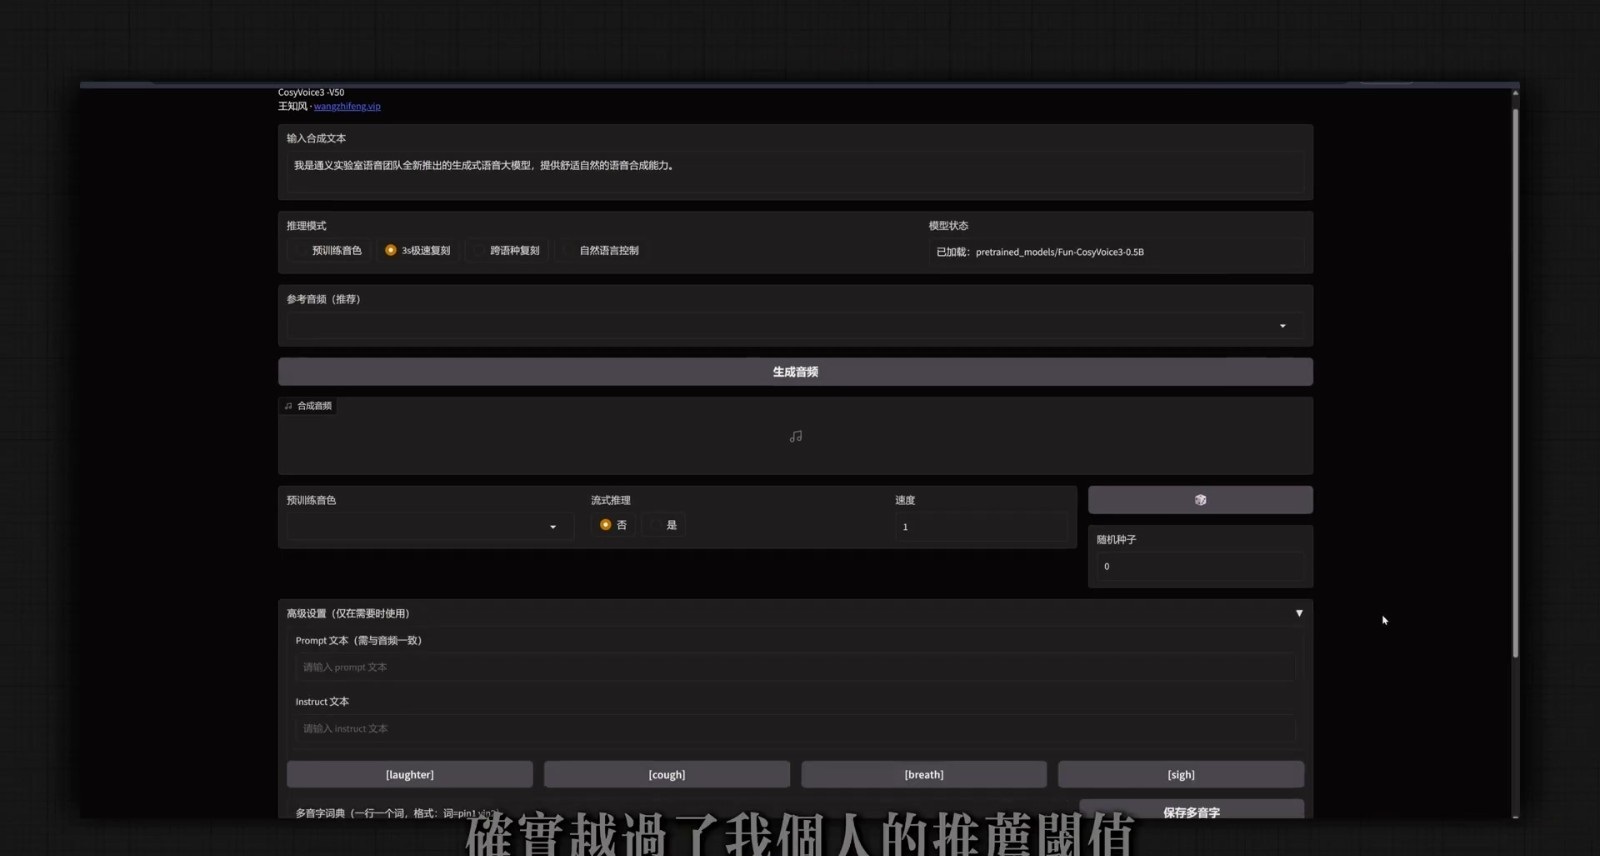Click the 多音字词典 label text

click(395, 813)
